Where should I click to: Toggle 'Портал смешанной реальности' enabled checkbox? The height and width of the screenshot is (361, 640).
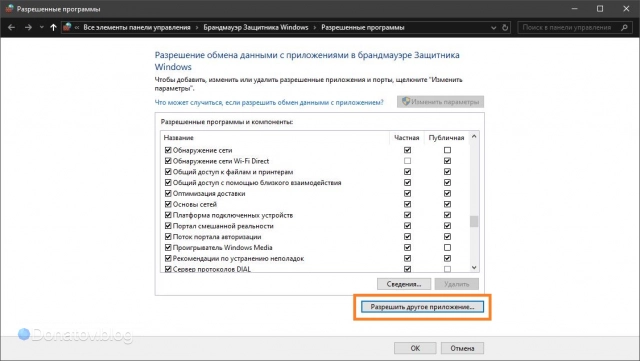(168, 226)
